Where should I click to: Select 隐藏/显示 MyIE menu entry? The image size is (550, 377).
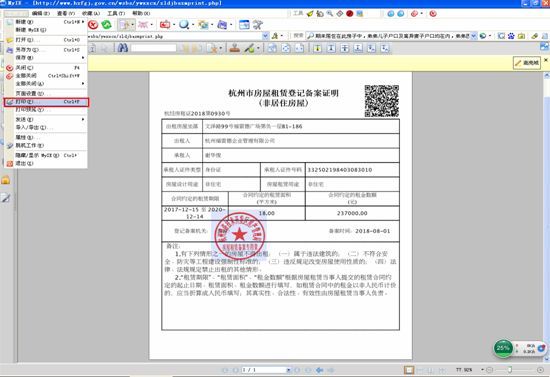[46, 155]
